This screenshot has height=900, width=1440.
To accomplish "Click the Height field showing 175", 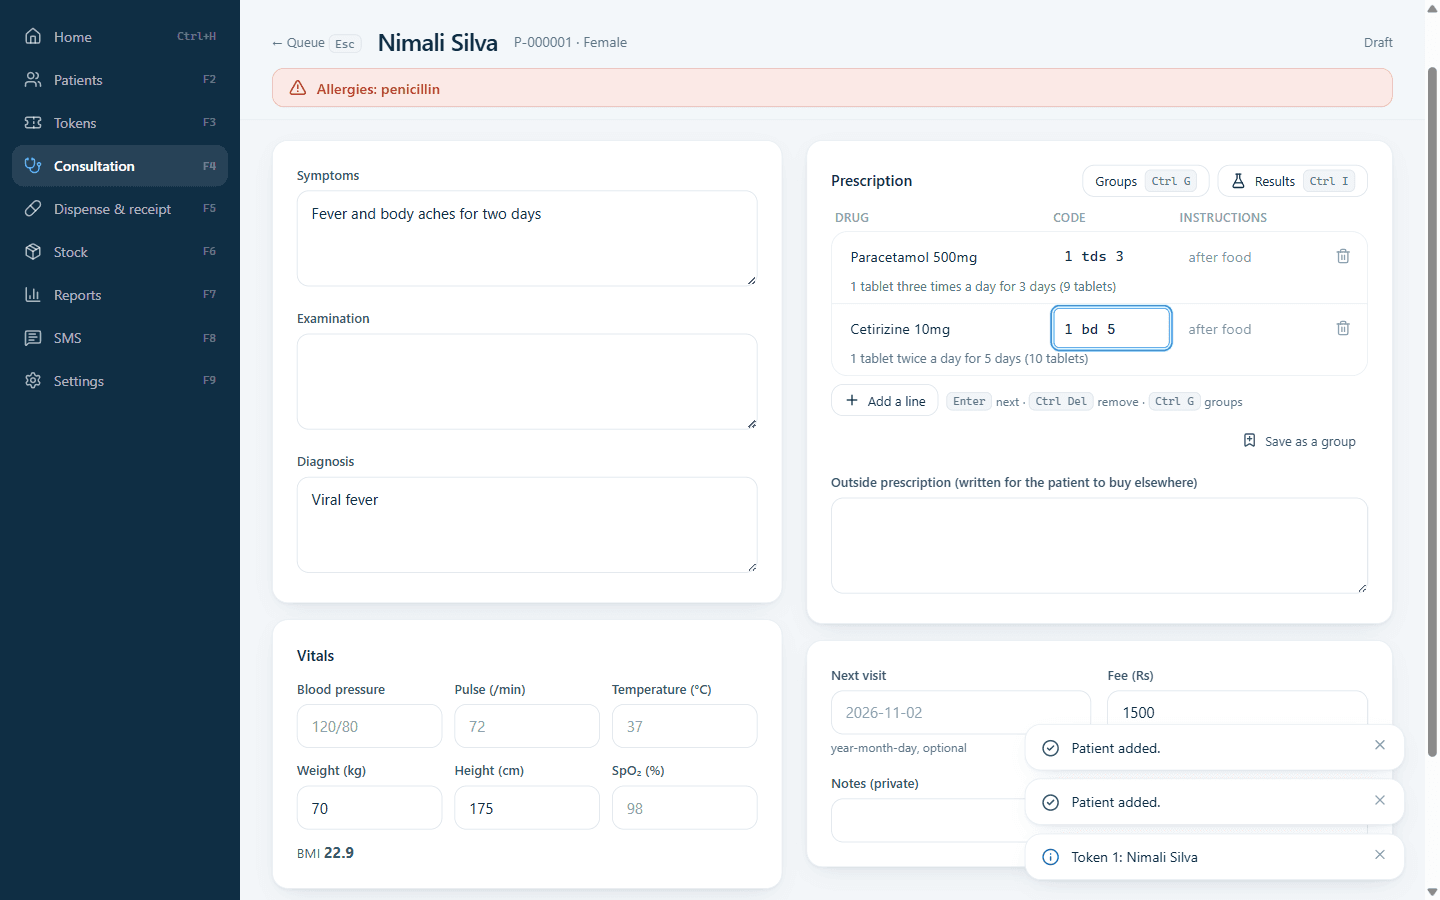I will click(527, 808).
